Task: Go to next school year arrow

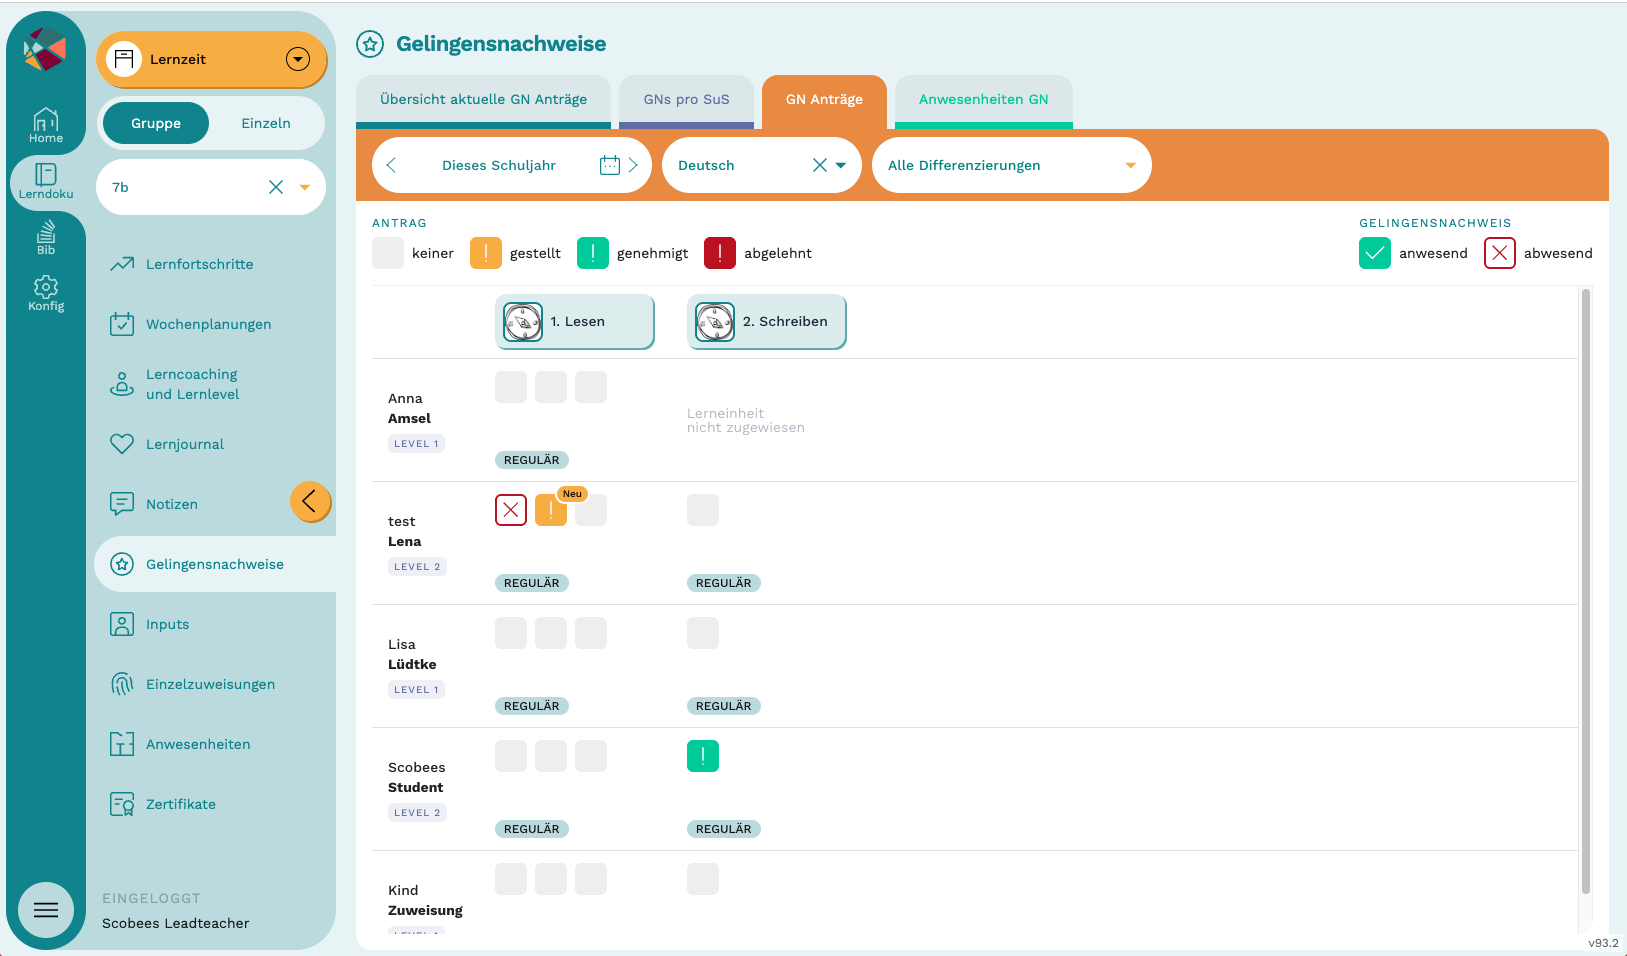Action: [633, 165]
